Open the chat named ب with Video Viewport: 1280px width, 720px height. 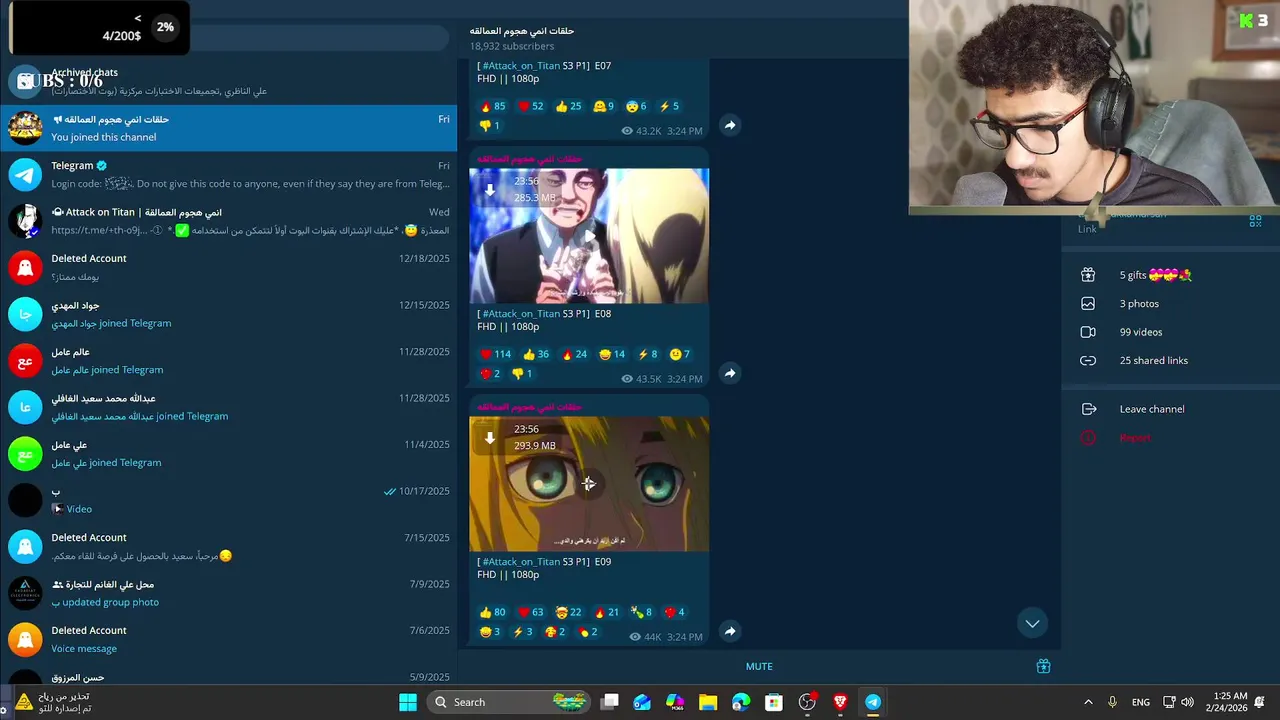click(228, 500)
